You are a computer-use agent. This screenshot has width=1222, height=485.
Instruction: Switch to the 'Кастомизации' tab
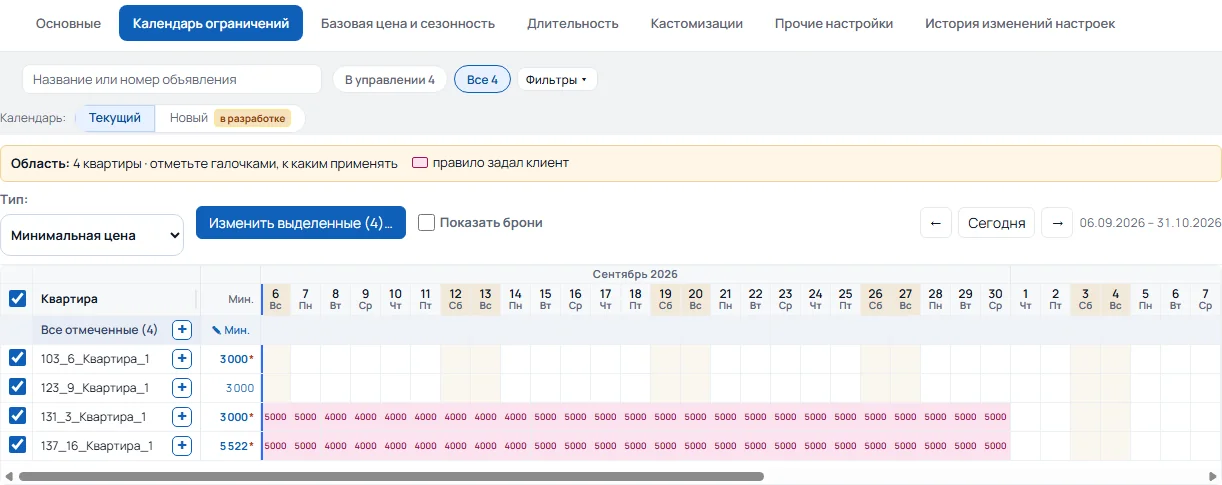(697, 23)
